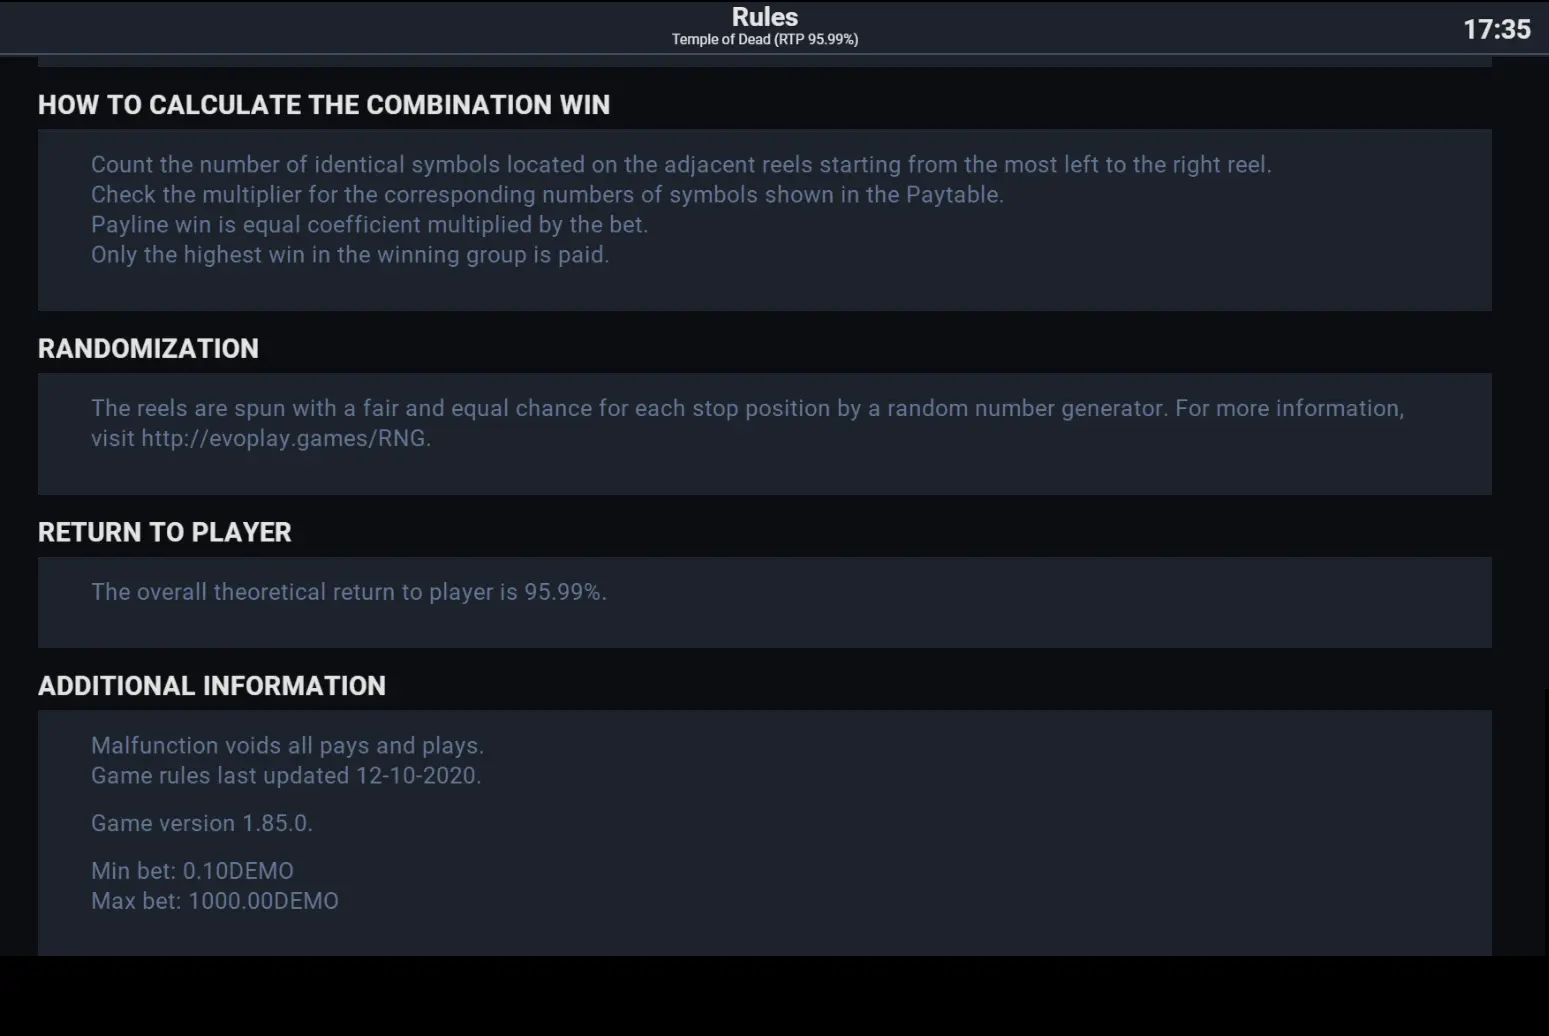Open the evoplay.games/RNG link

pyautogui.click(x=284, y=438)
